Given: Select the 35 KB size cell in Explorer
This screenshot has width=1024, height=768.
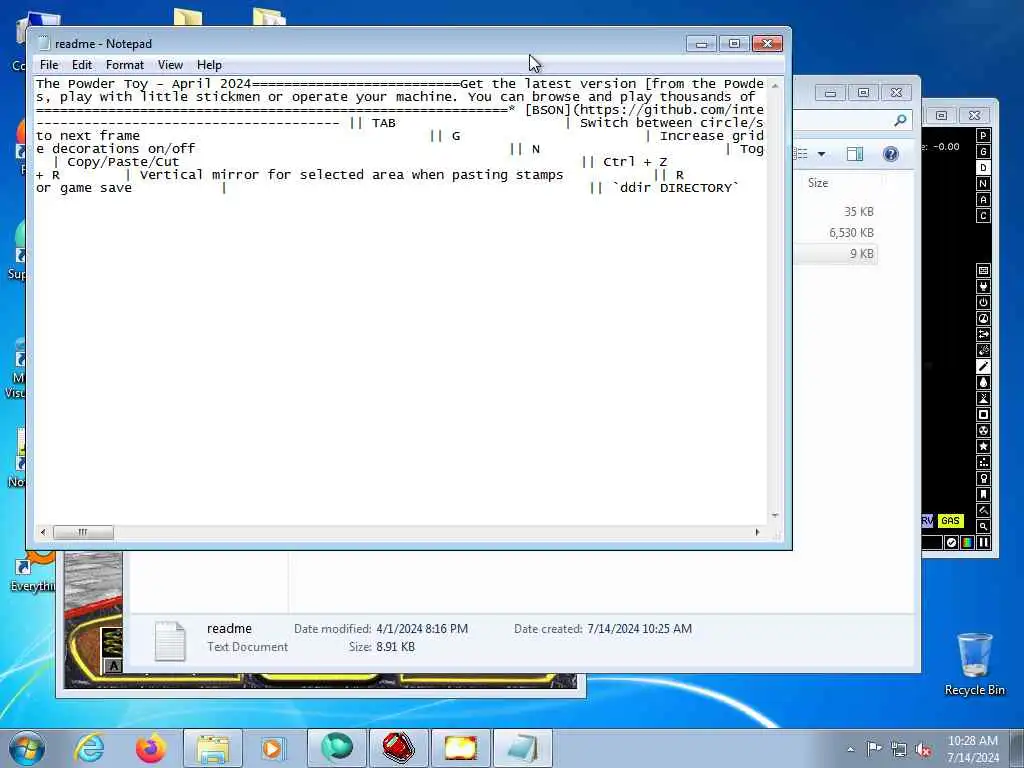Looking at the screenshot, I should click(858, 212).
